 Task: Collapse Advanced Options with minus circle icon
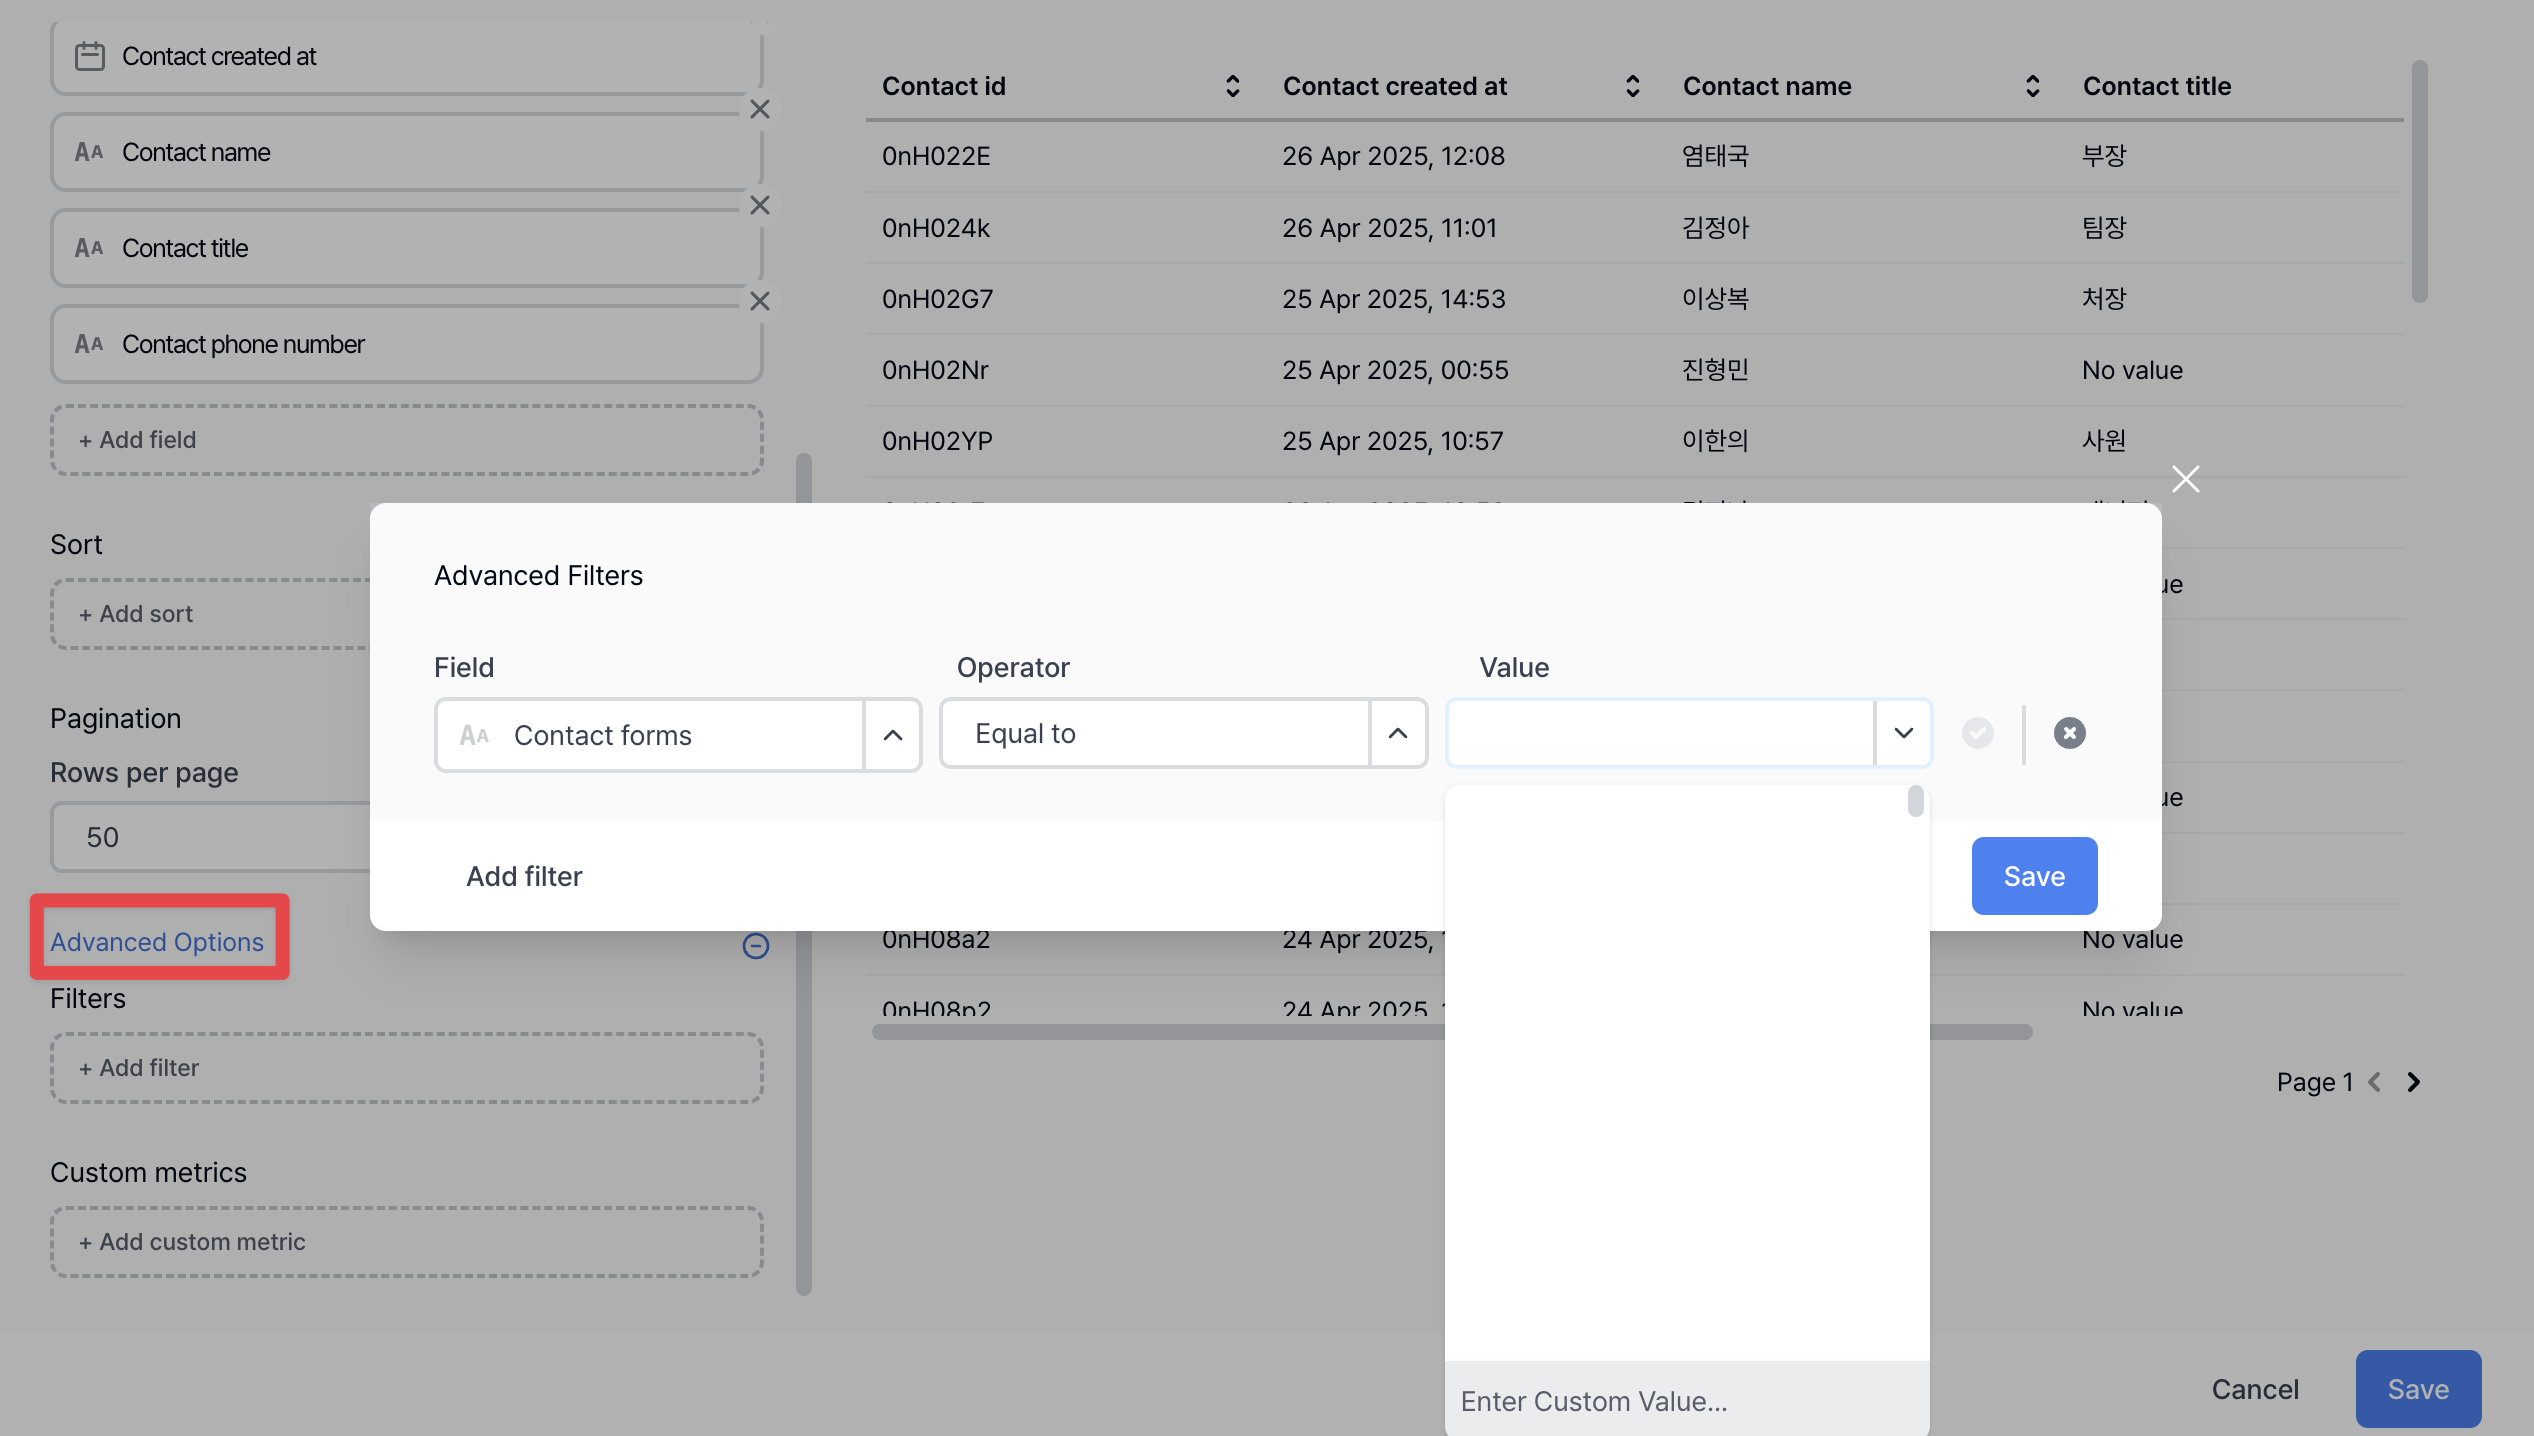tap(756, 945)
